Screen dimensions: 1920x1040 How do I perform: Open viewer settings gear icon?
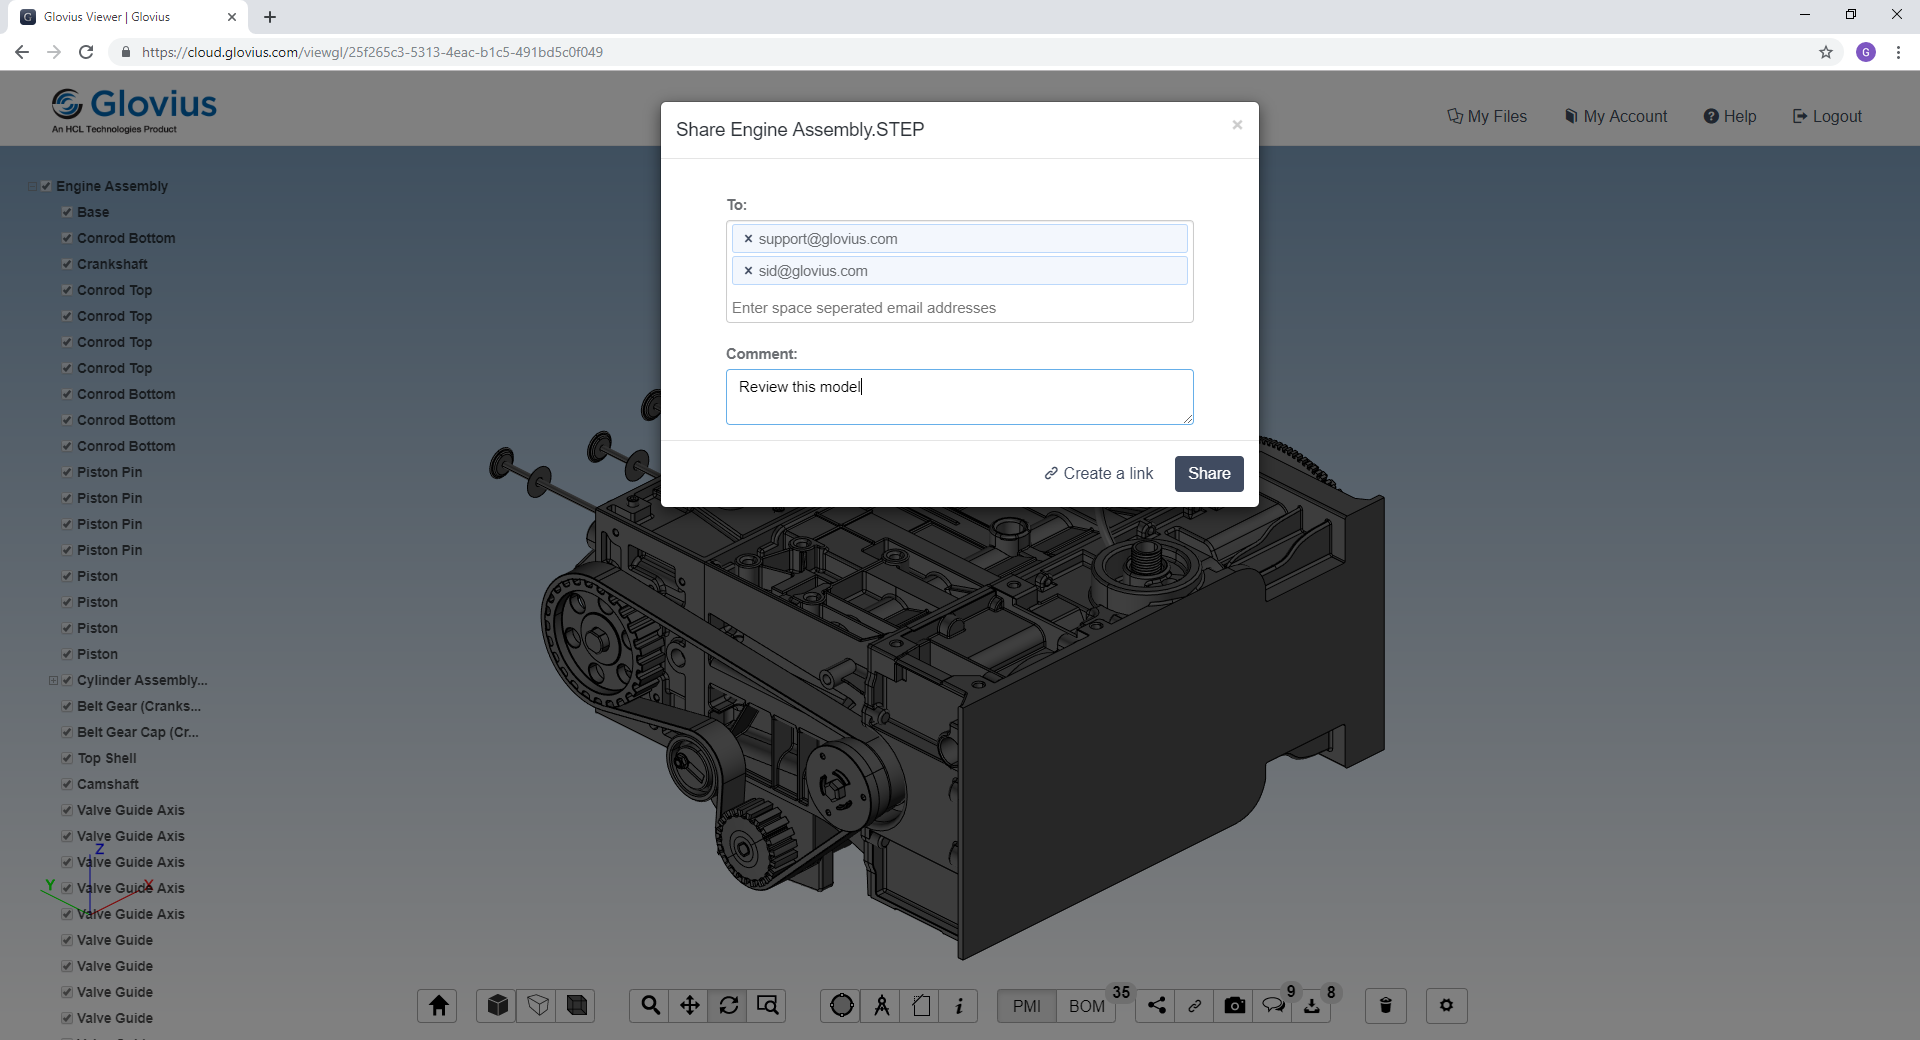coord(1446,1005)
